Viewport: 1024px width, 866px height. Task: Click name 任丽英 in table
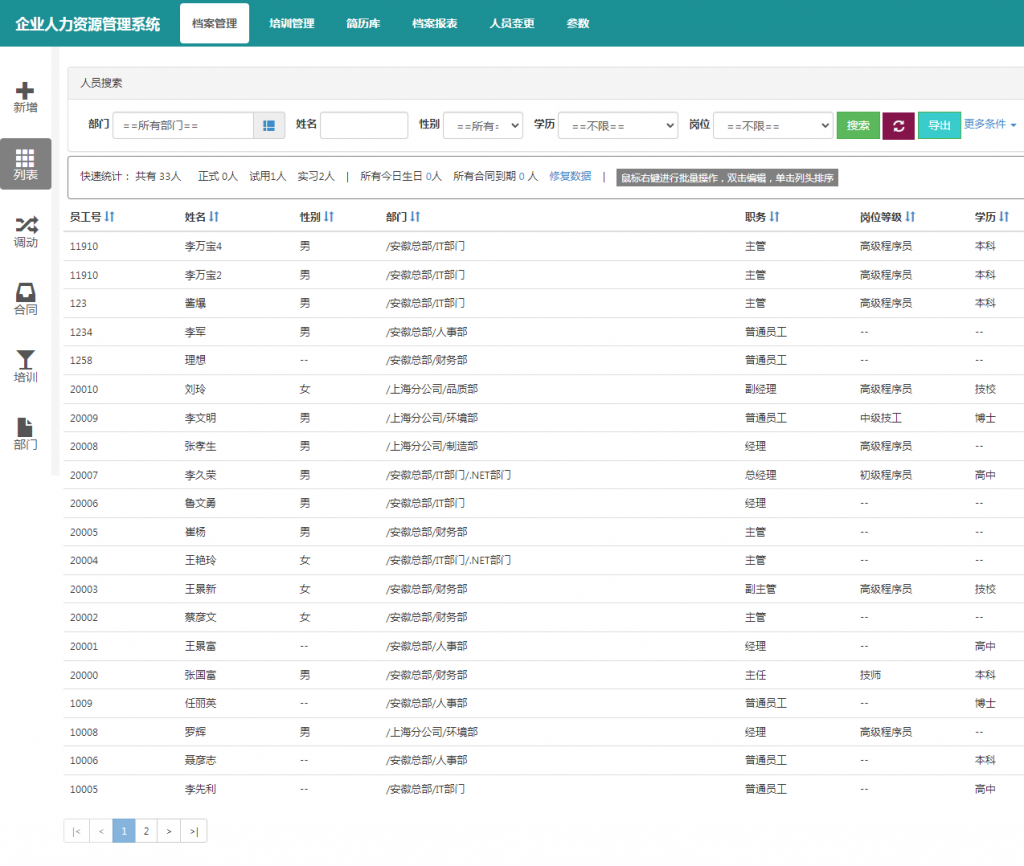(x=200, y=703)
